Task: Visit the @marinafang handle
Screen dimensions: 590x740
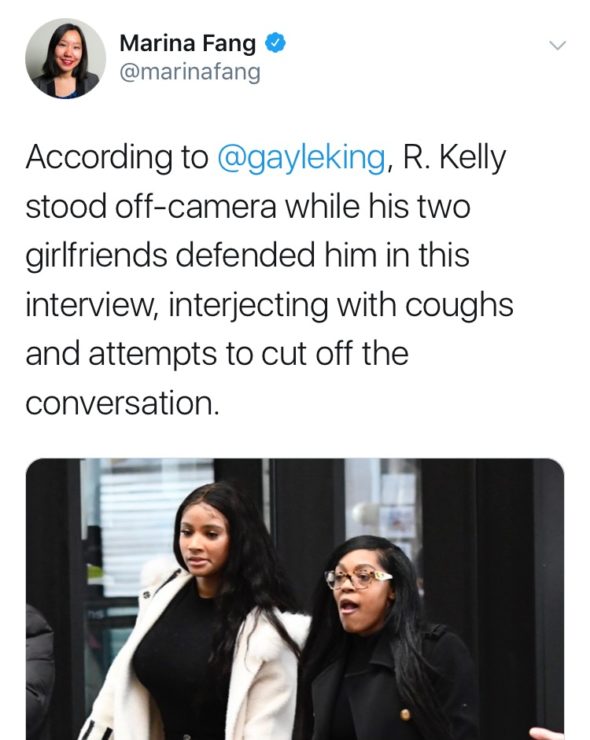Action: click(x=190, y=72)
